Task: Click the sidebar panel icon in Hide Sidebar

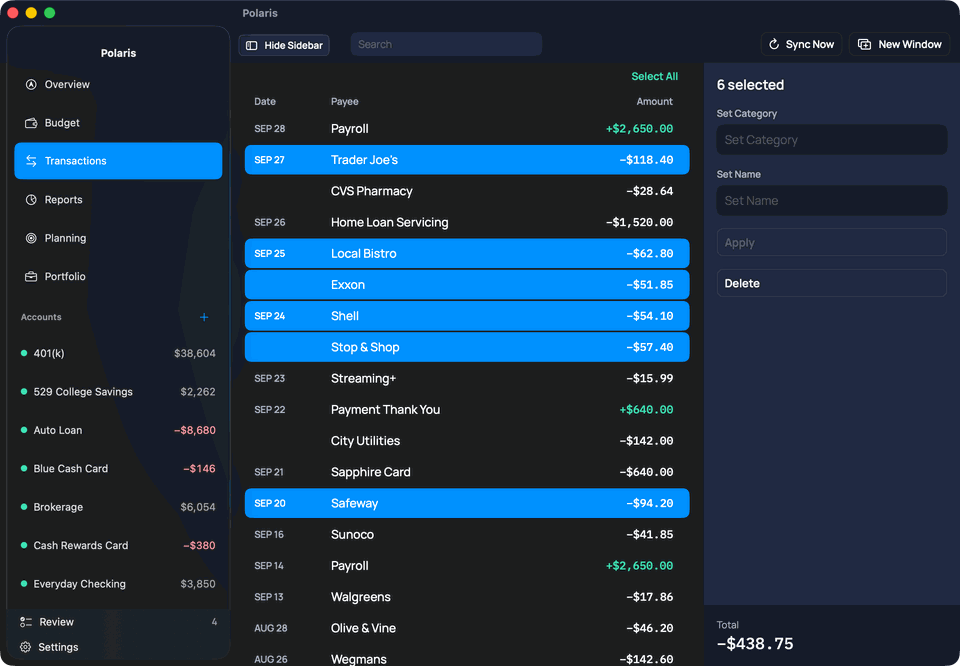Action: click(x=252, y=45)
